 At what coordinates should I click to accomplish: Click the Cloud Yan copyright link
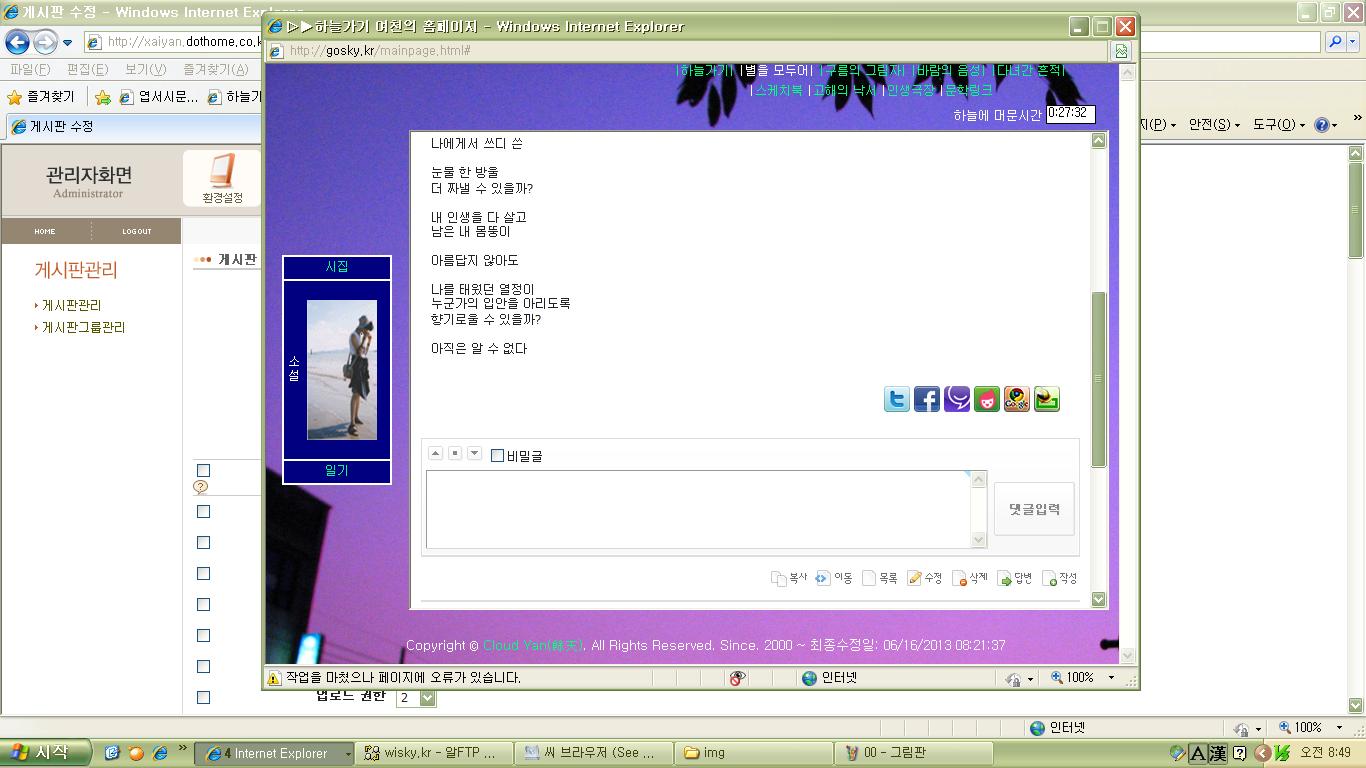(532, 646)
